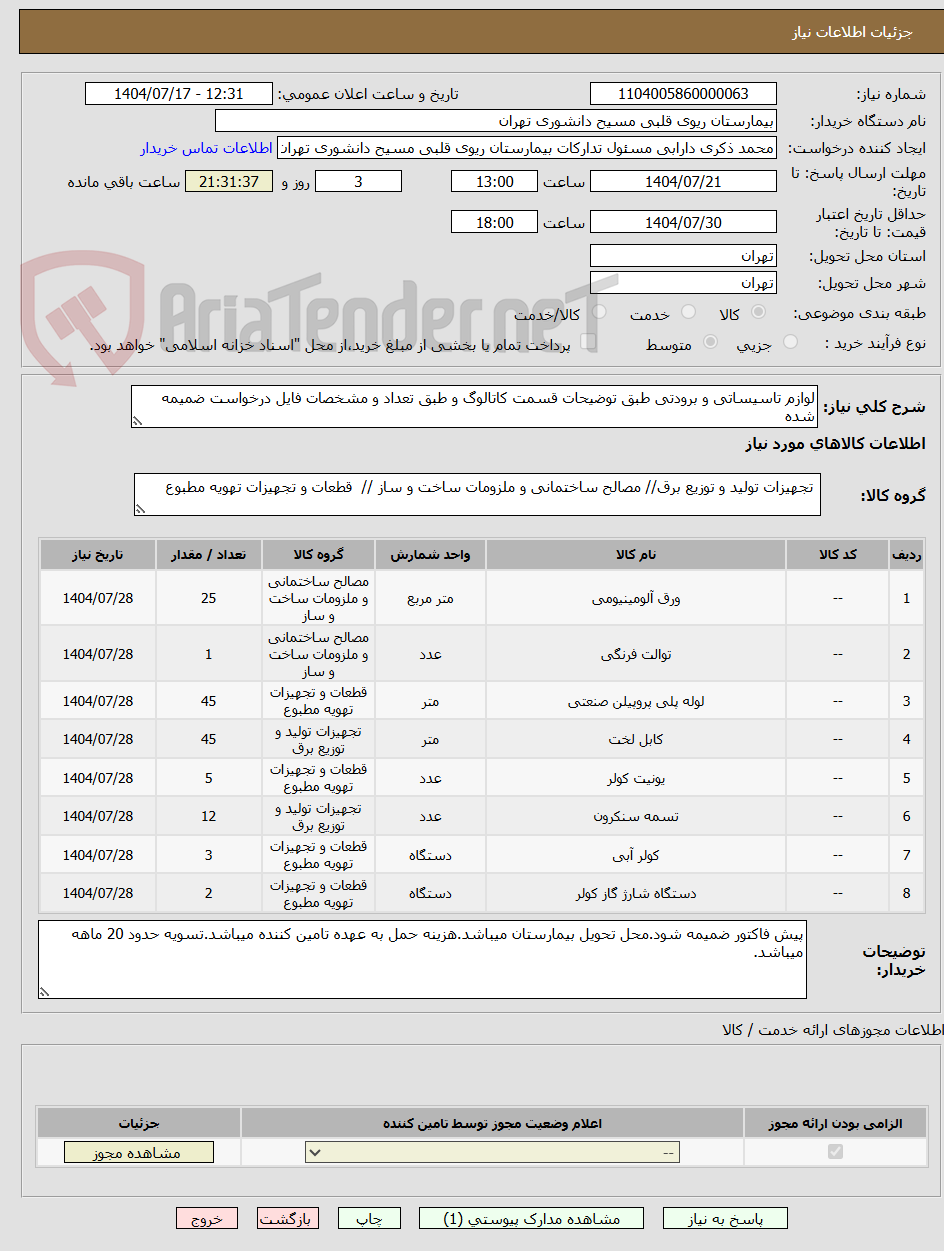
Task: Click the شماره نیاز field showing 1104005860000063
Action: coord(683,93)
